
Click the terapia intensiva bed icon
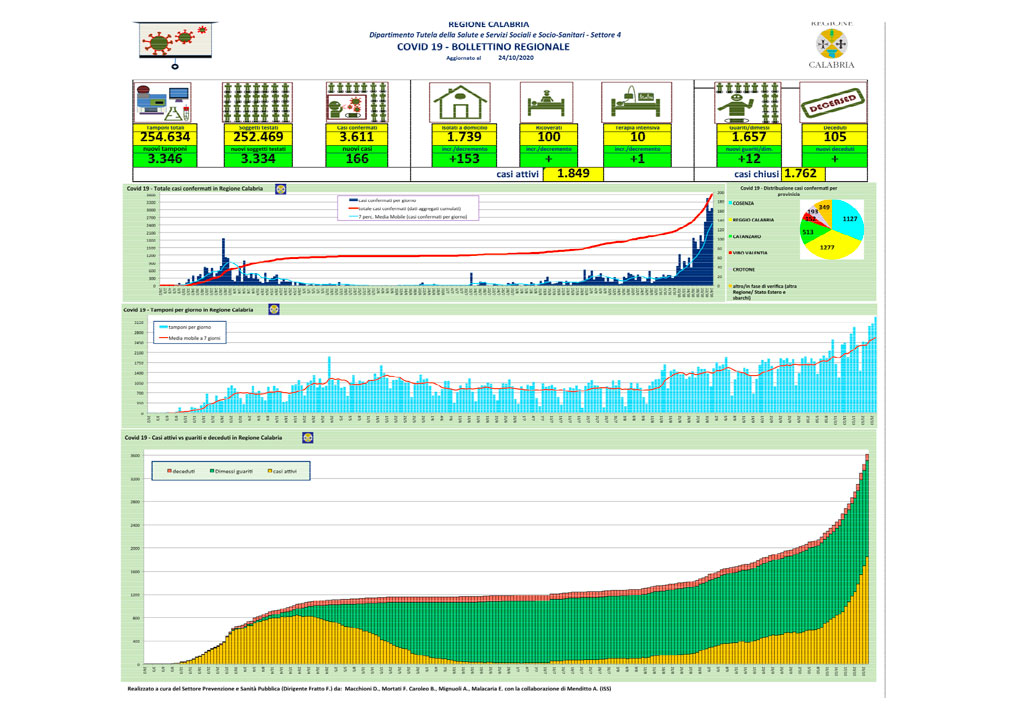tap(637, 103)
